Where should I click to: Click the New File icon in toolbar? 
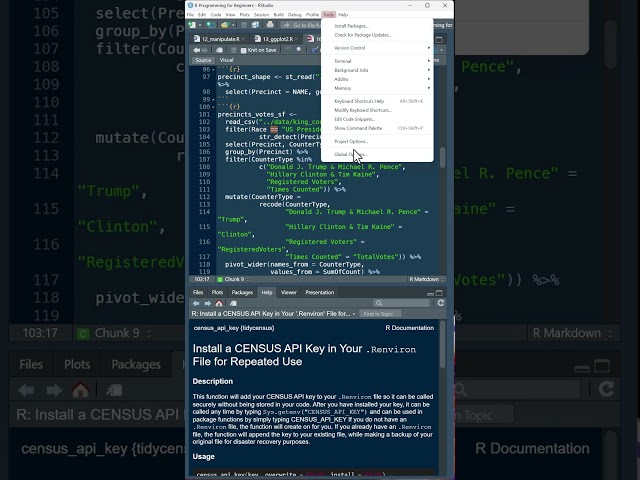192,25
